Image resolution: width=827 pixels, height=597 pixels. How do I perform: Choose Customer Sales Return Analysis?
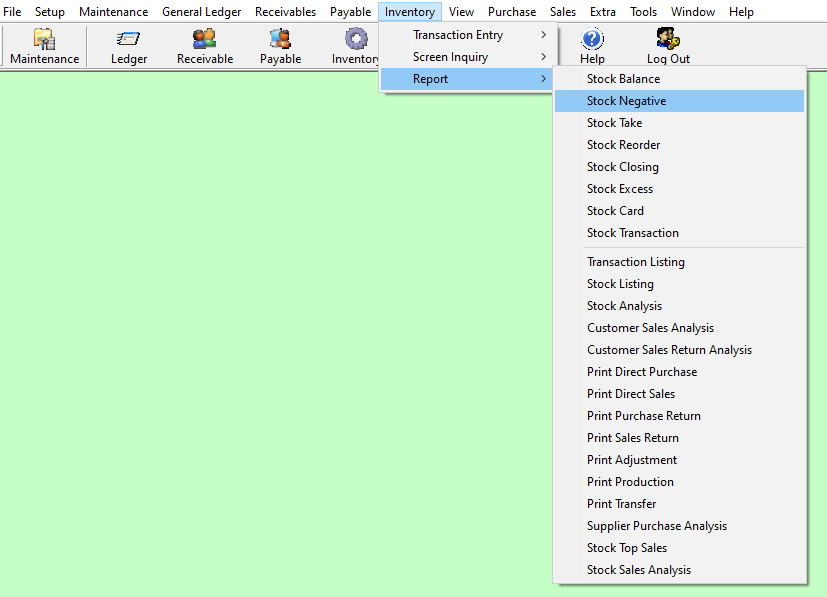click(x=679, y=350)
